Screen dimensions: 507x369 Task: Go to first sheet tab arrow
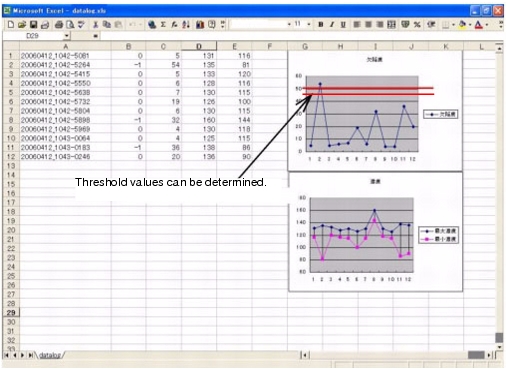[6, 355]
